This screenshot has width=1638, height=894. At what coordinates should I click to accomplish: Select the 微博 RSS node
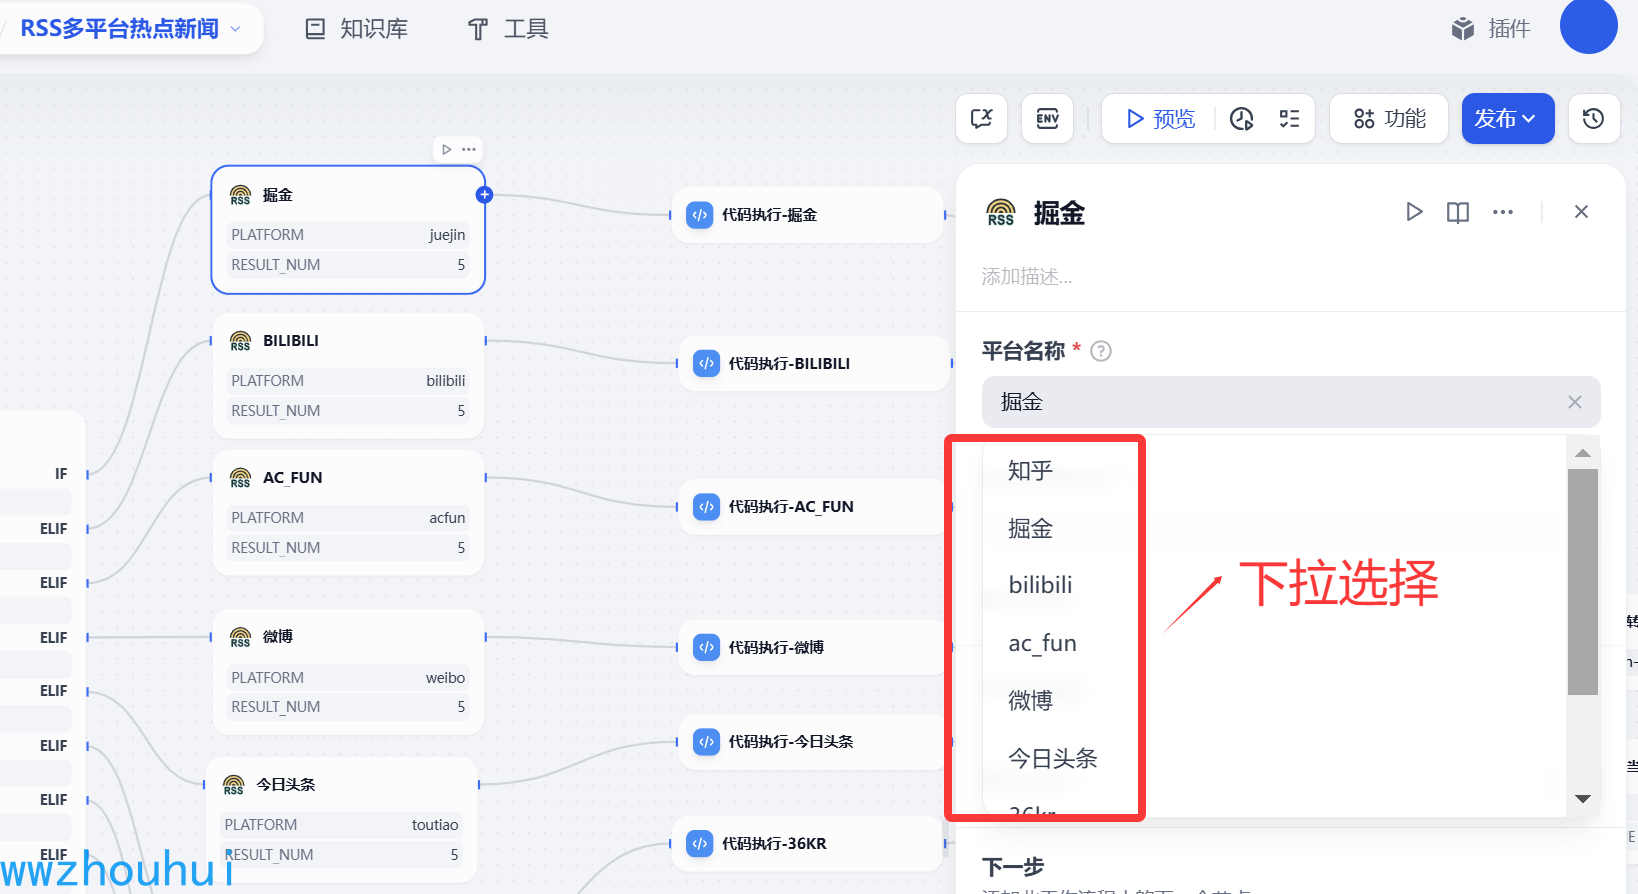pyautogui.click(x=348, y=672)
